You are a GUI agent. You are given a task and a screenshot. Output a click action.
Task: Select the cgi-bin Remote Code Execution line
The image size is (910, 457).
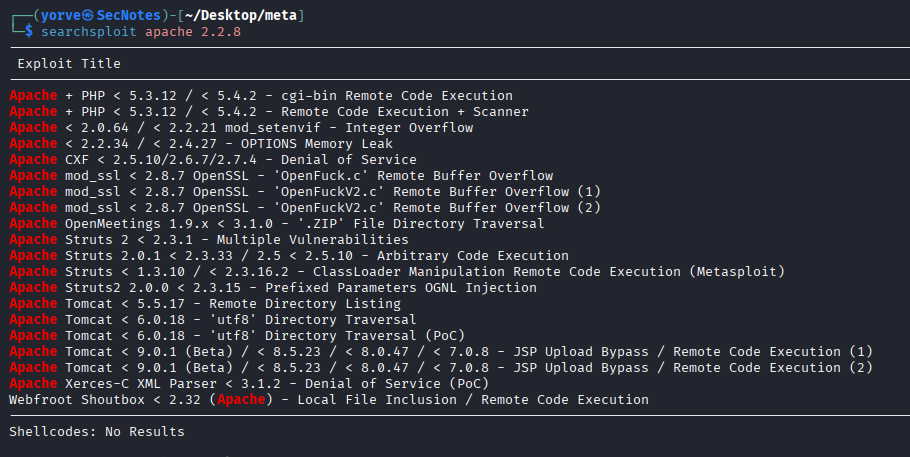click(x=261, y=96)
